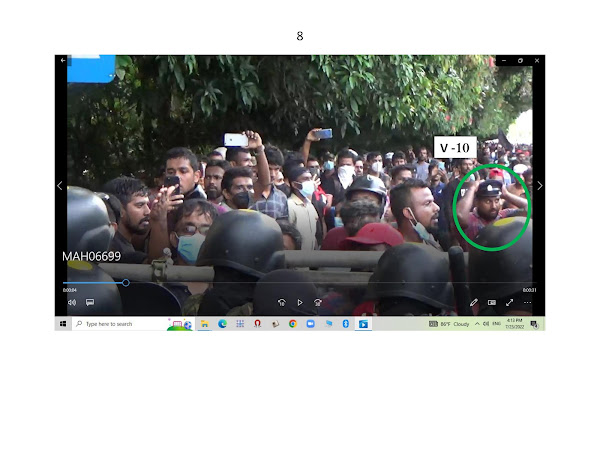Open the weather widget showing Cloudy
Image resolution: width=600 pixels, height=464 pixels.
pyautogui.click(x=455, y=324)
